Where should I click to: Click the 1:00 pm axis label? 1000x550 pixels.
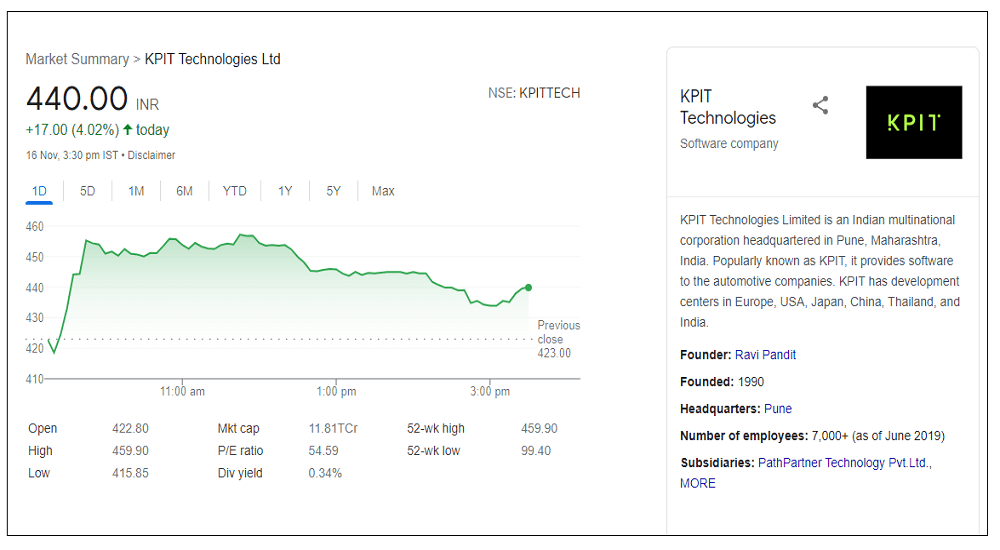click(336, 391)
